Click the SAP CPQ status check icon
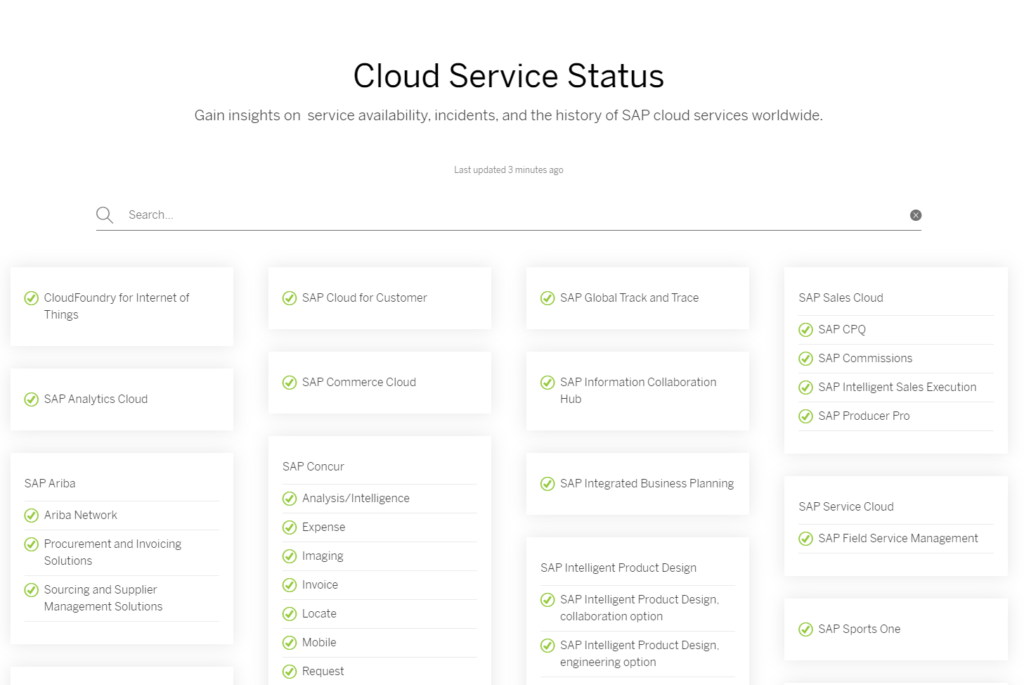The width and height of the screenshot is (1024, 685). point(806,330)
